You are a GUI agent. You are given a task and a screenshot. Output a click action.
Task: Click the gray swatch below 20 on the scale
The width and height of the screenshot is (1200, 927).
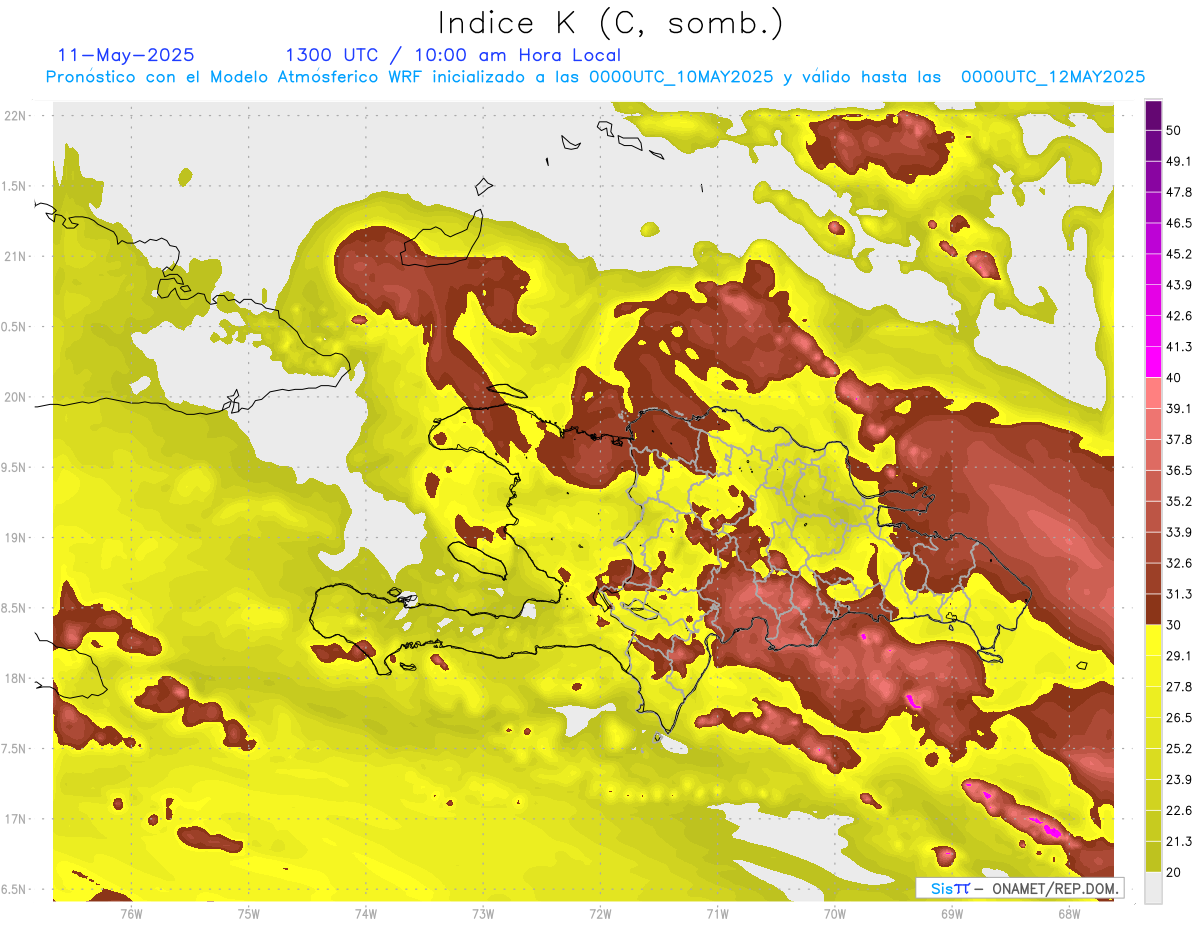click(1153, 887)
